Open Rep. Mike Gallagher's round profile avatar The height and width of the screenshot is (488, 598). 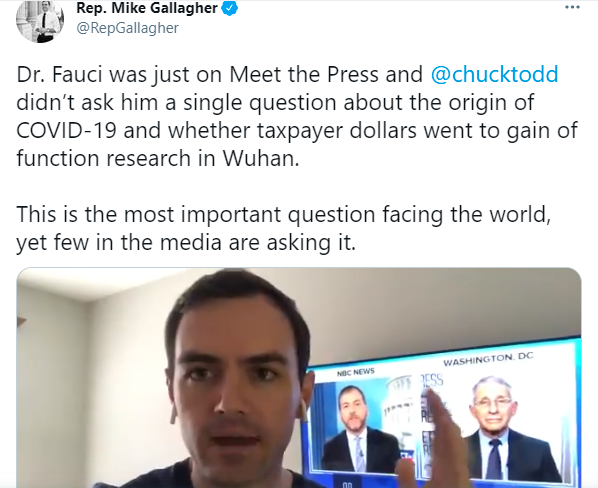(40, 21)
